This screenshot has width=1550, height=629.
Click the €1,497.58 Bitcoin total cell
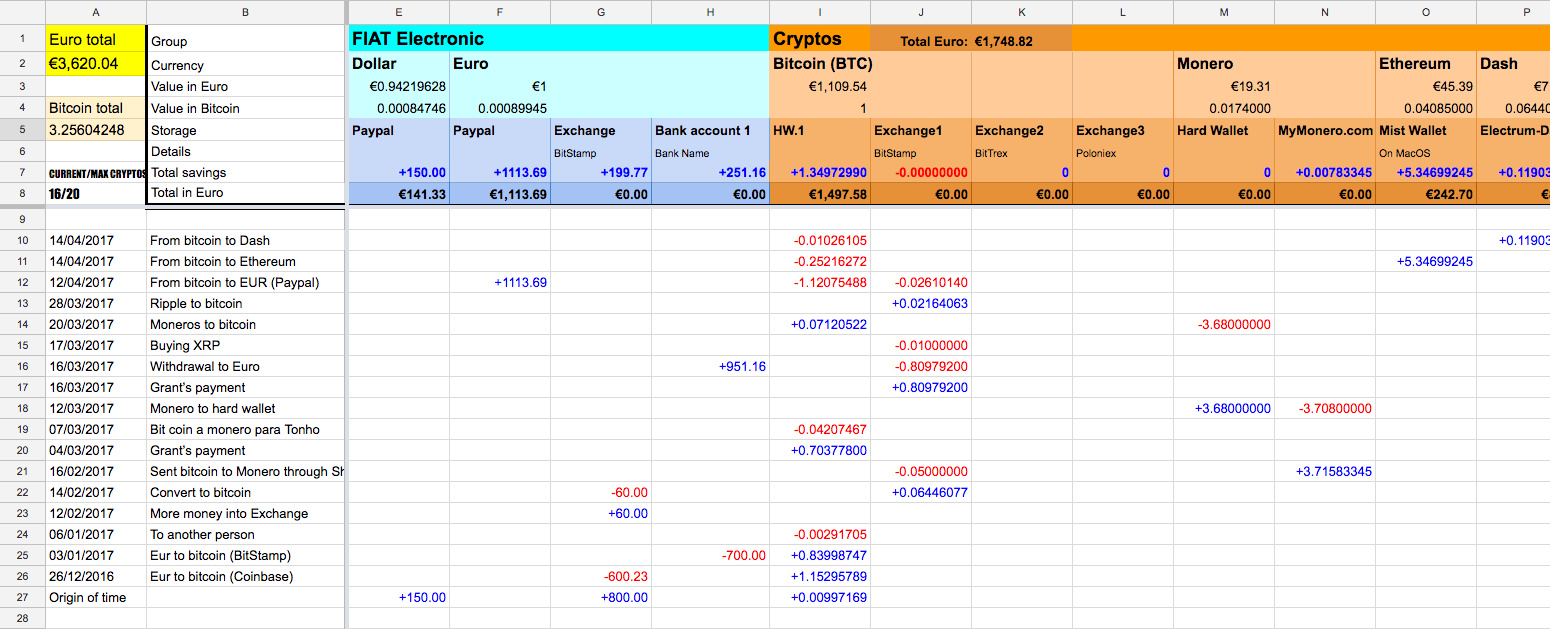click(x=820, y=194)
